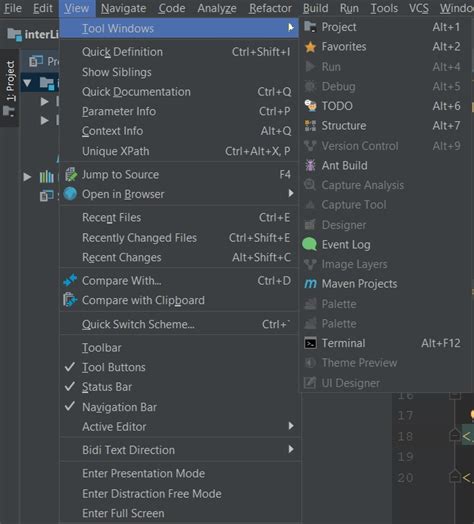Open the VCS menu
Screen dimensions: 474x524
[x=419, y=8]
